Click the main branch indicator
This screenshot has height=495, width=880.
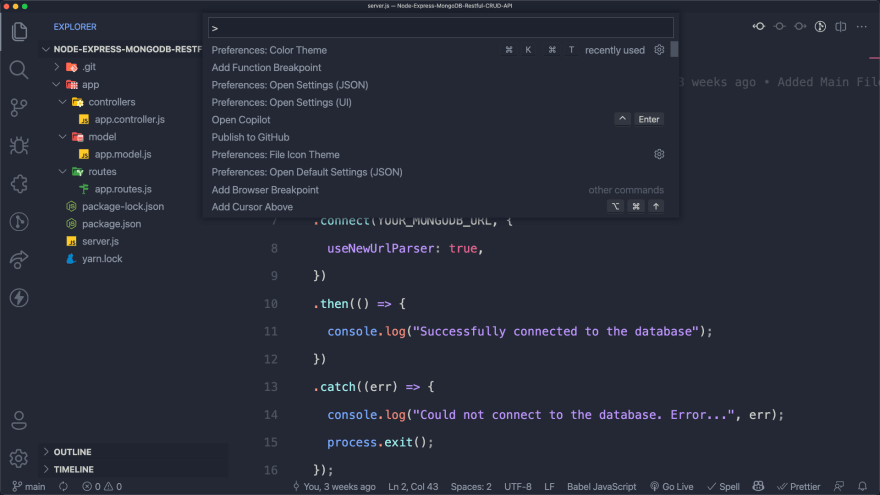point(29,486)
